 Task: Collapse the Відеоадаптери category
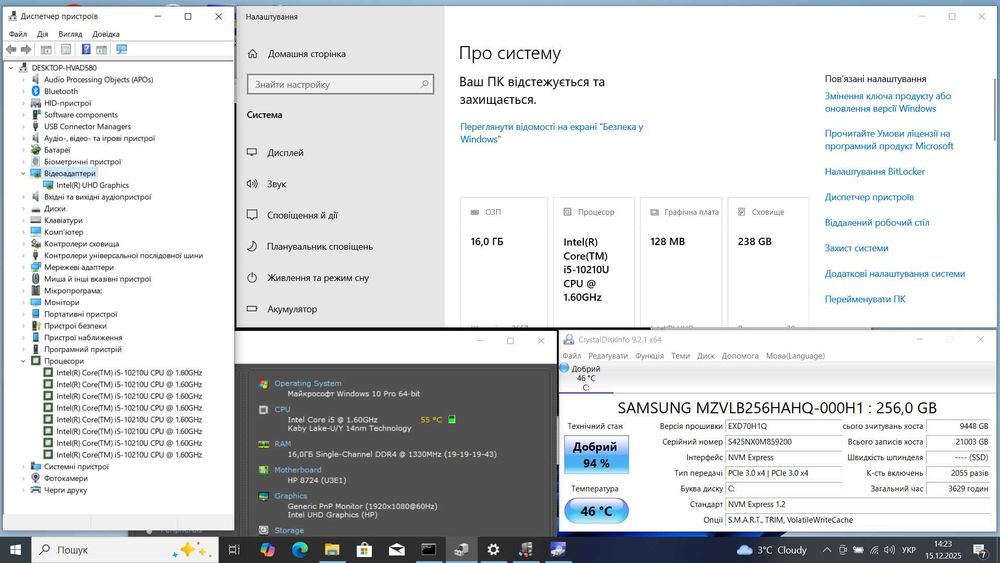(x=24, y=173)
